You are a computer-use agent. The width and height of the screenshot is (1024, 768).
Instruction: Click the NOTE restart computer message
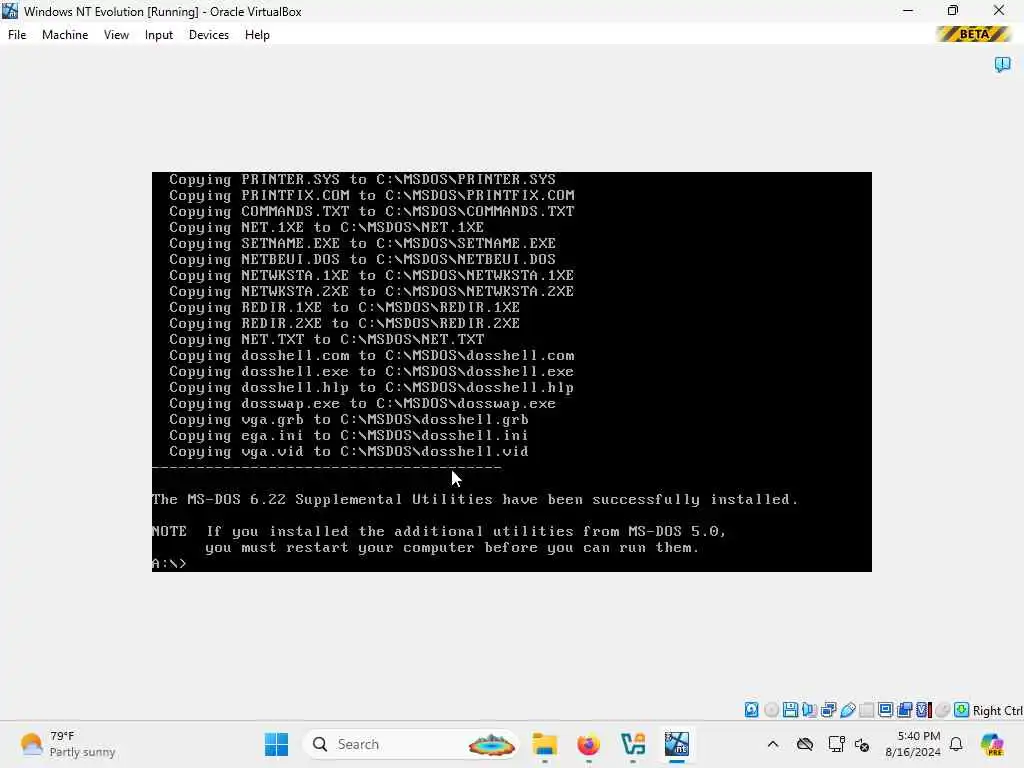coord(439,539)
